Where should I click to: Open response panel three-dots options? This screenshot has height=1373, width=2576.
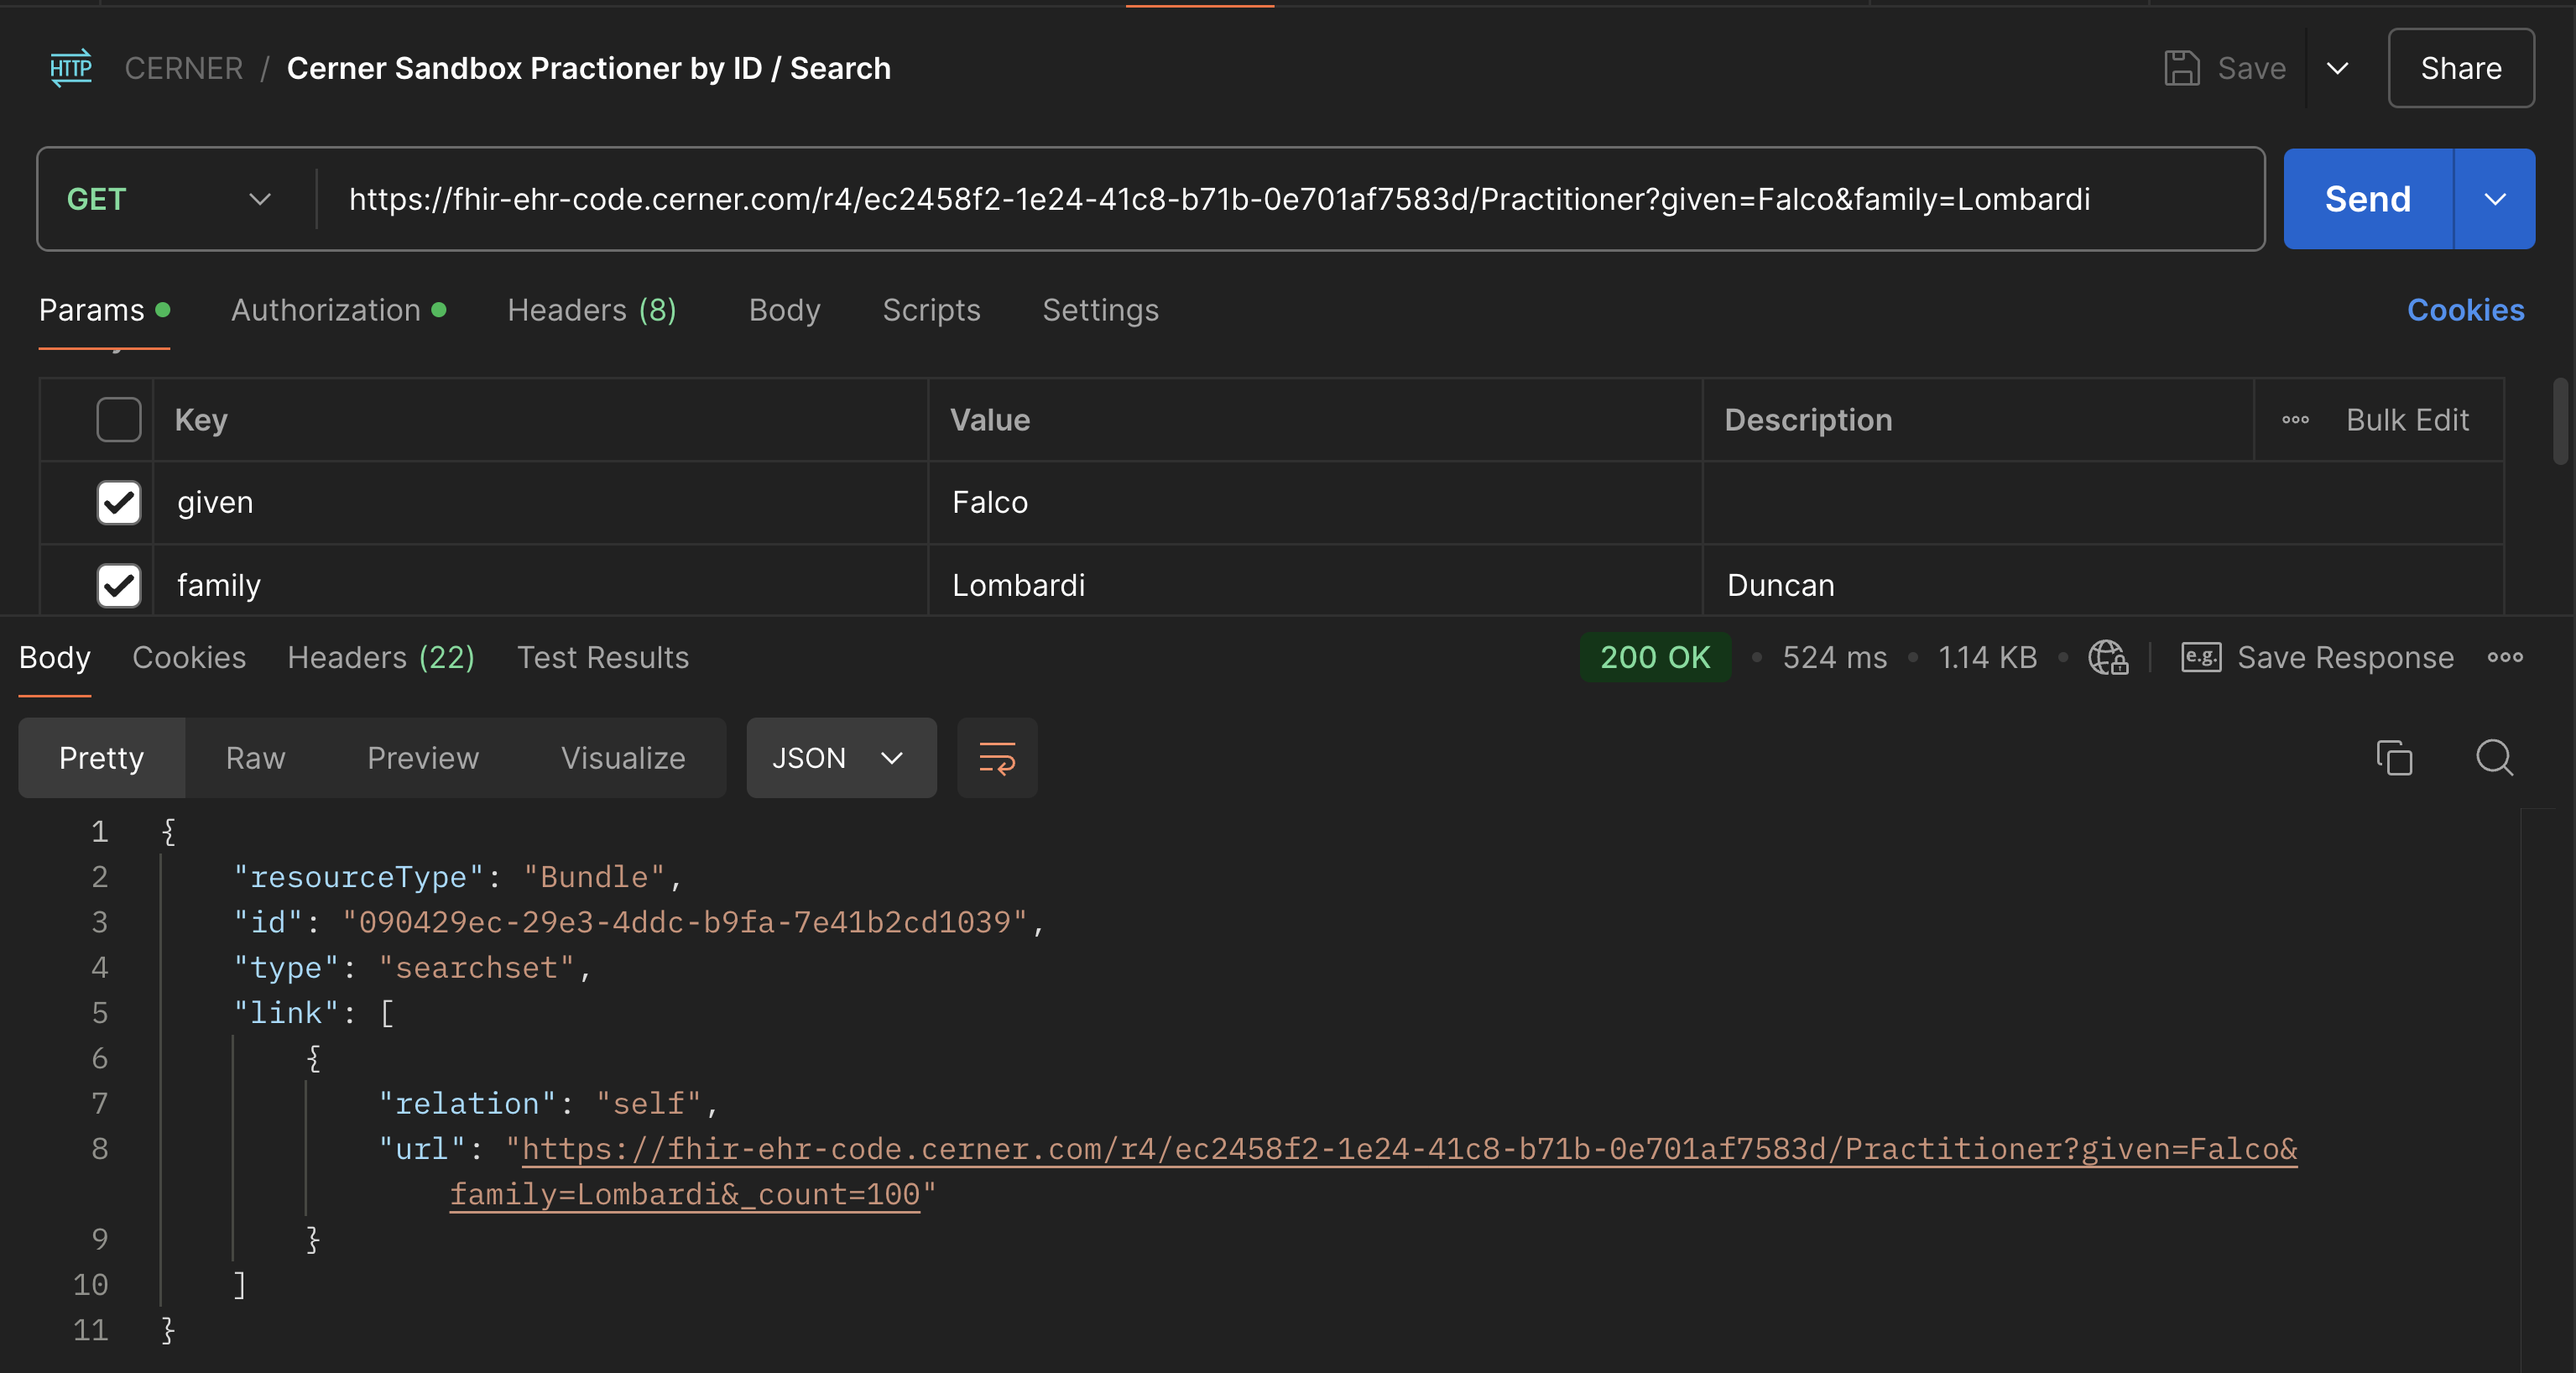click(2504, 657)
